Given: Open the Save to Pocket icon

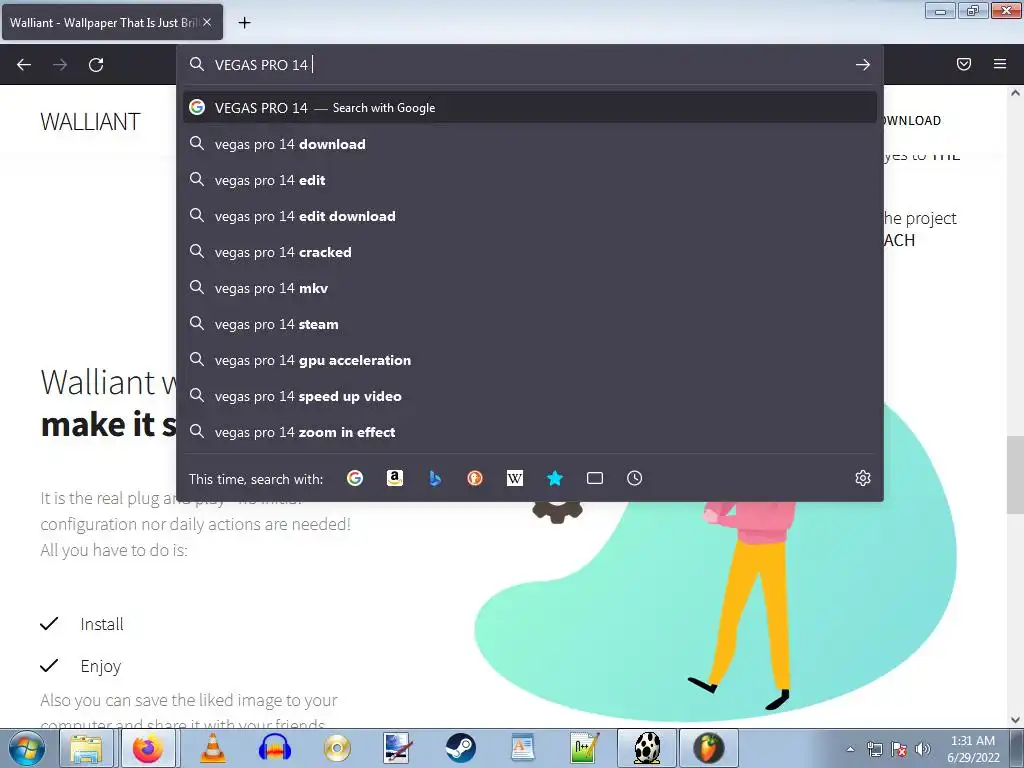Looking at the screenshot, I should tap(964, 64).
